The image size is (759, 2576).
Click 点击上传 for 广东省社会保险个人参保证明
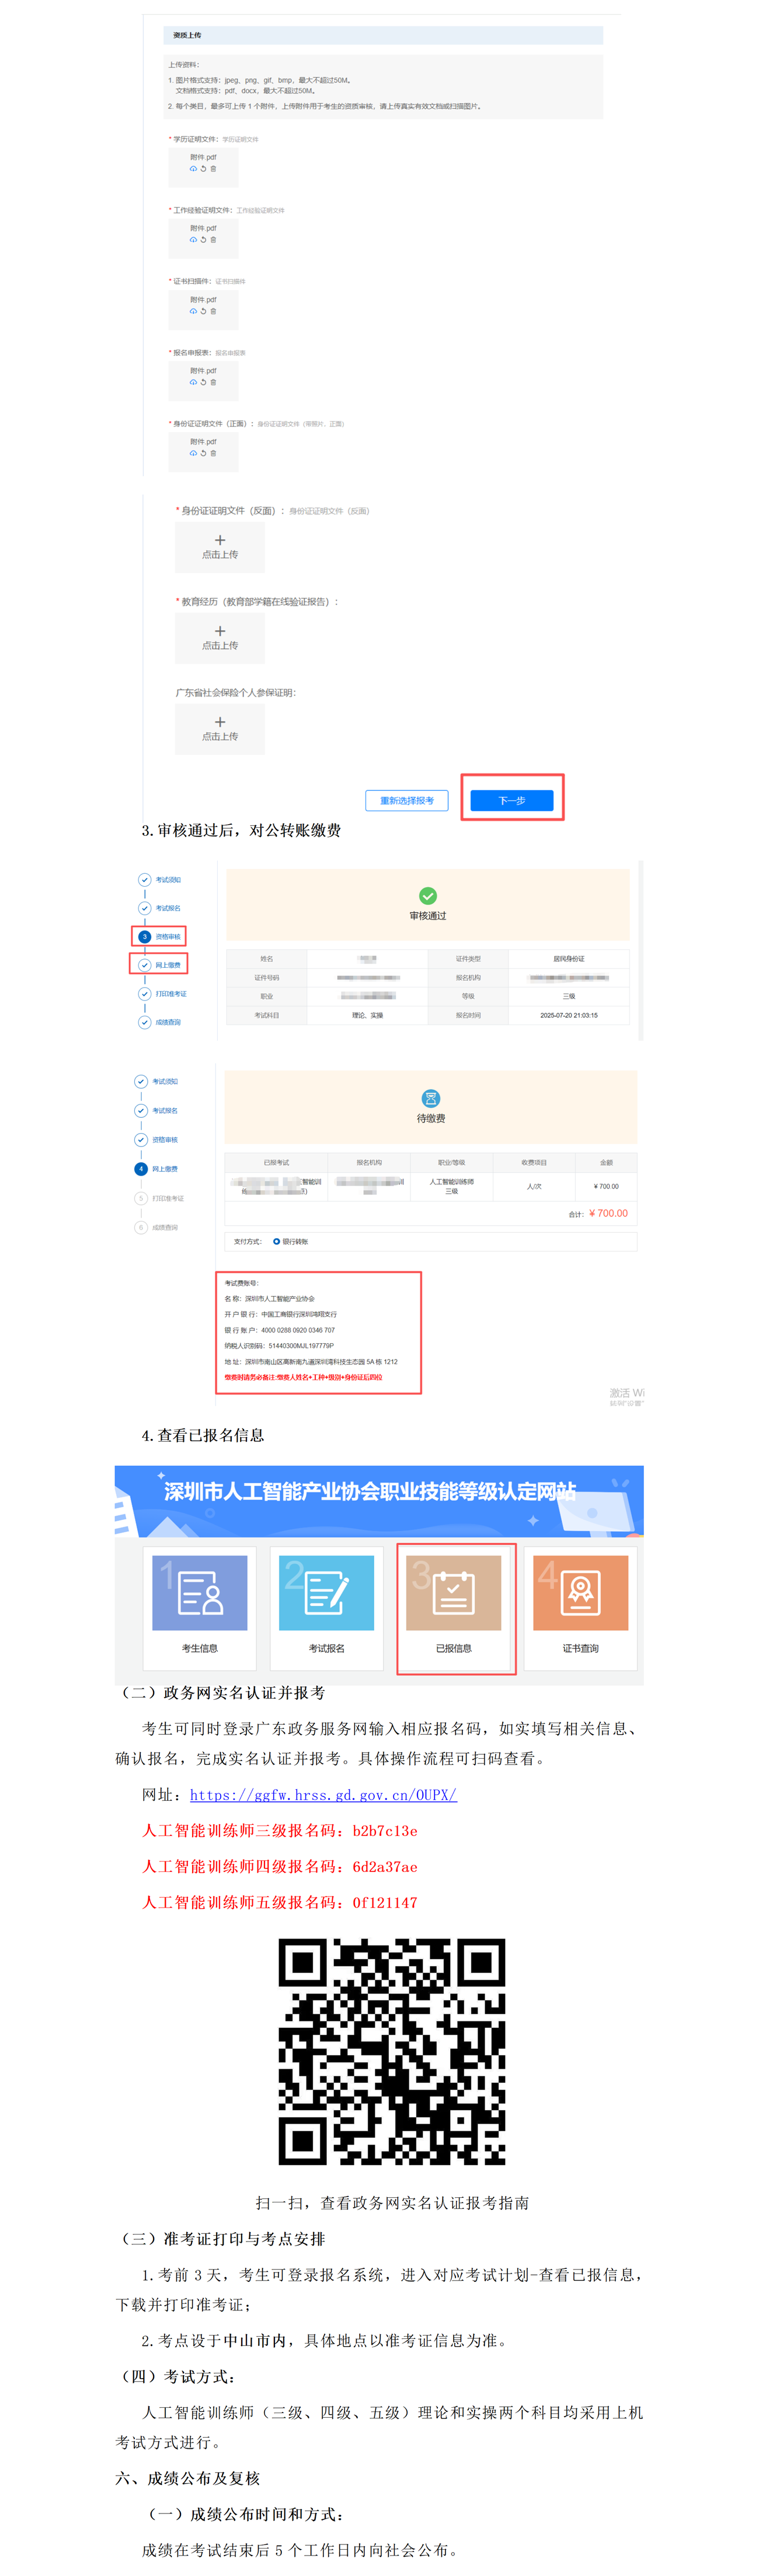click(x=220, y=728)
